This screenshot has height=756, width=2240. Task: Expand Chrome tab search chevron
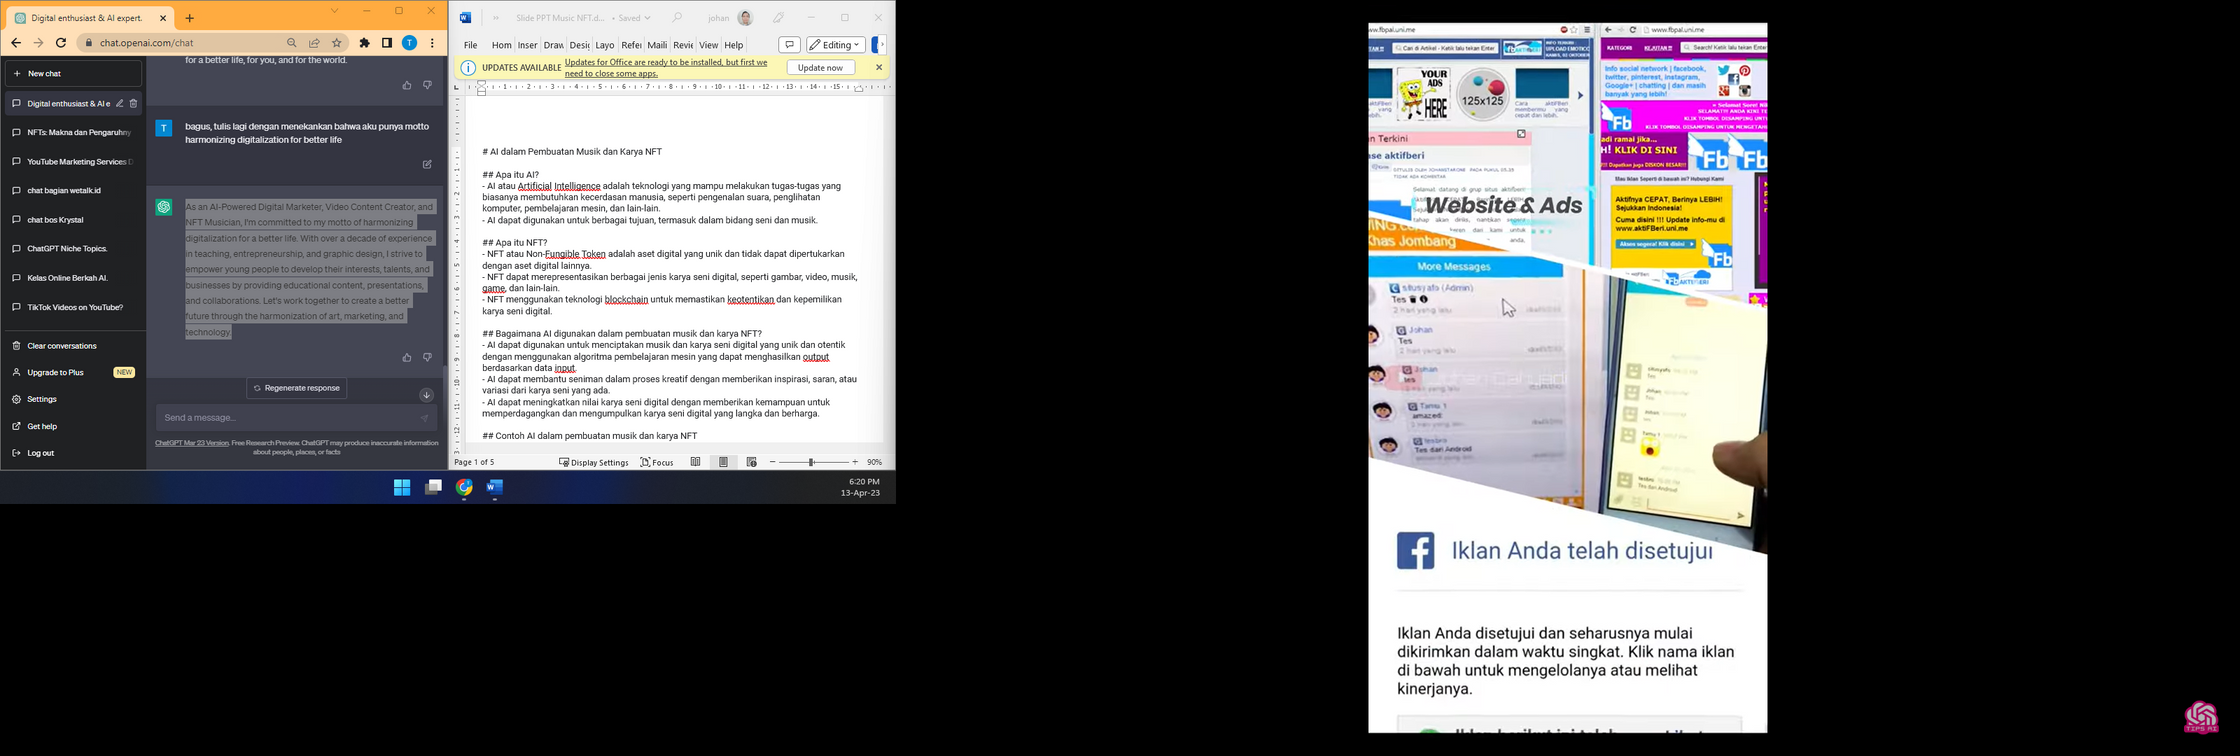click(335, 12)
